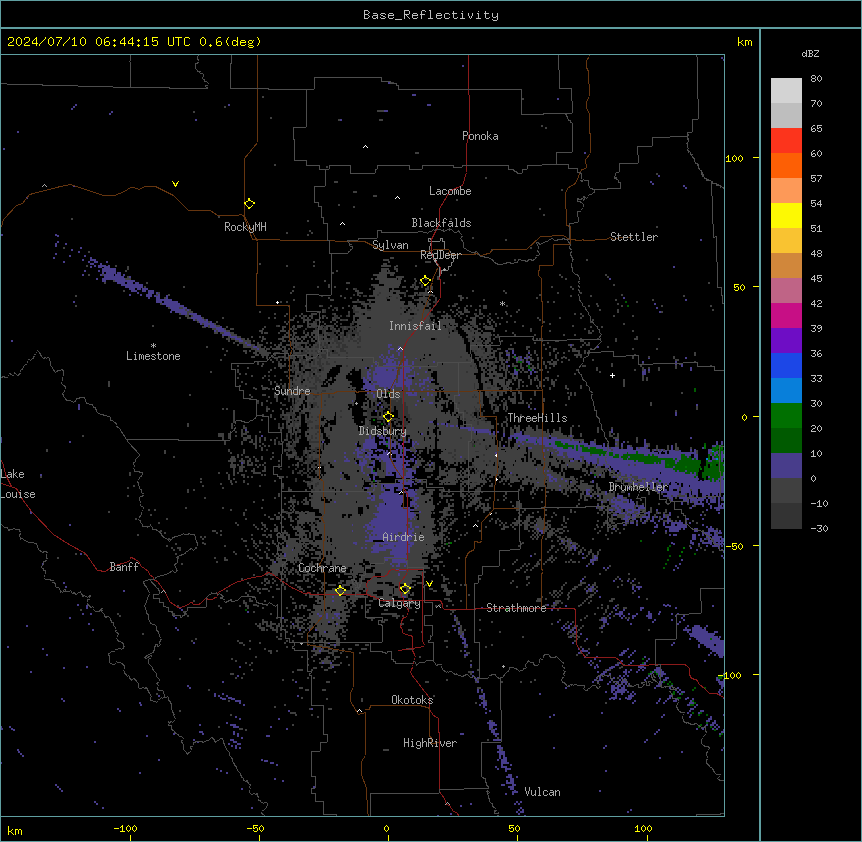The image size is (862, 842).
Task: Click the Sylvan label
Action: [x=390, y=245]
